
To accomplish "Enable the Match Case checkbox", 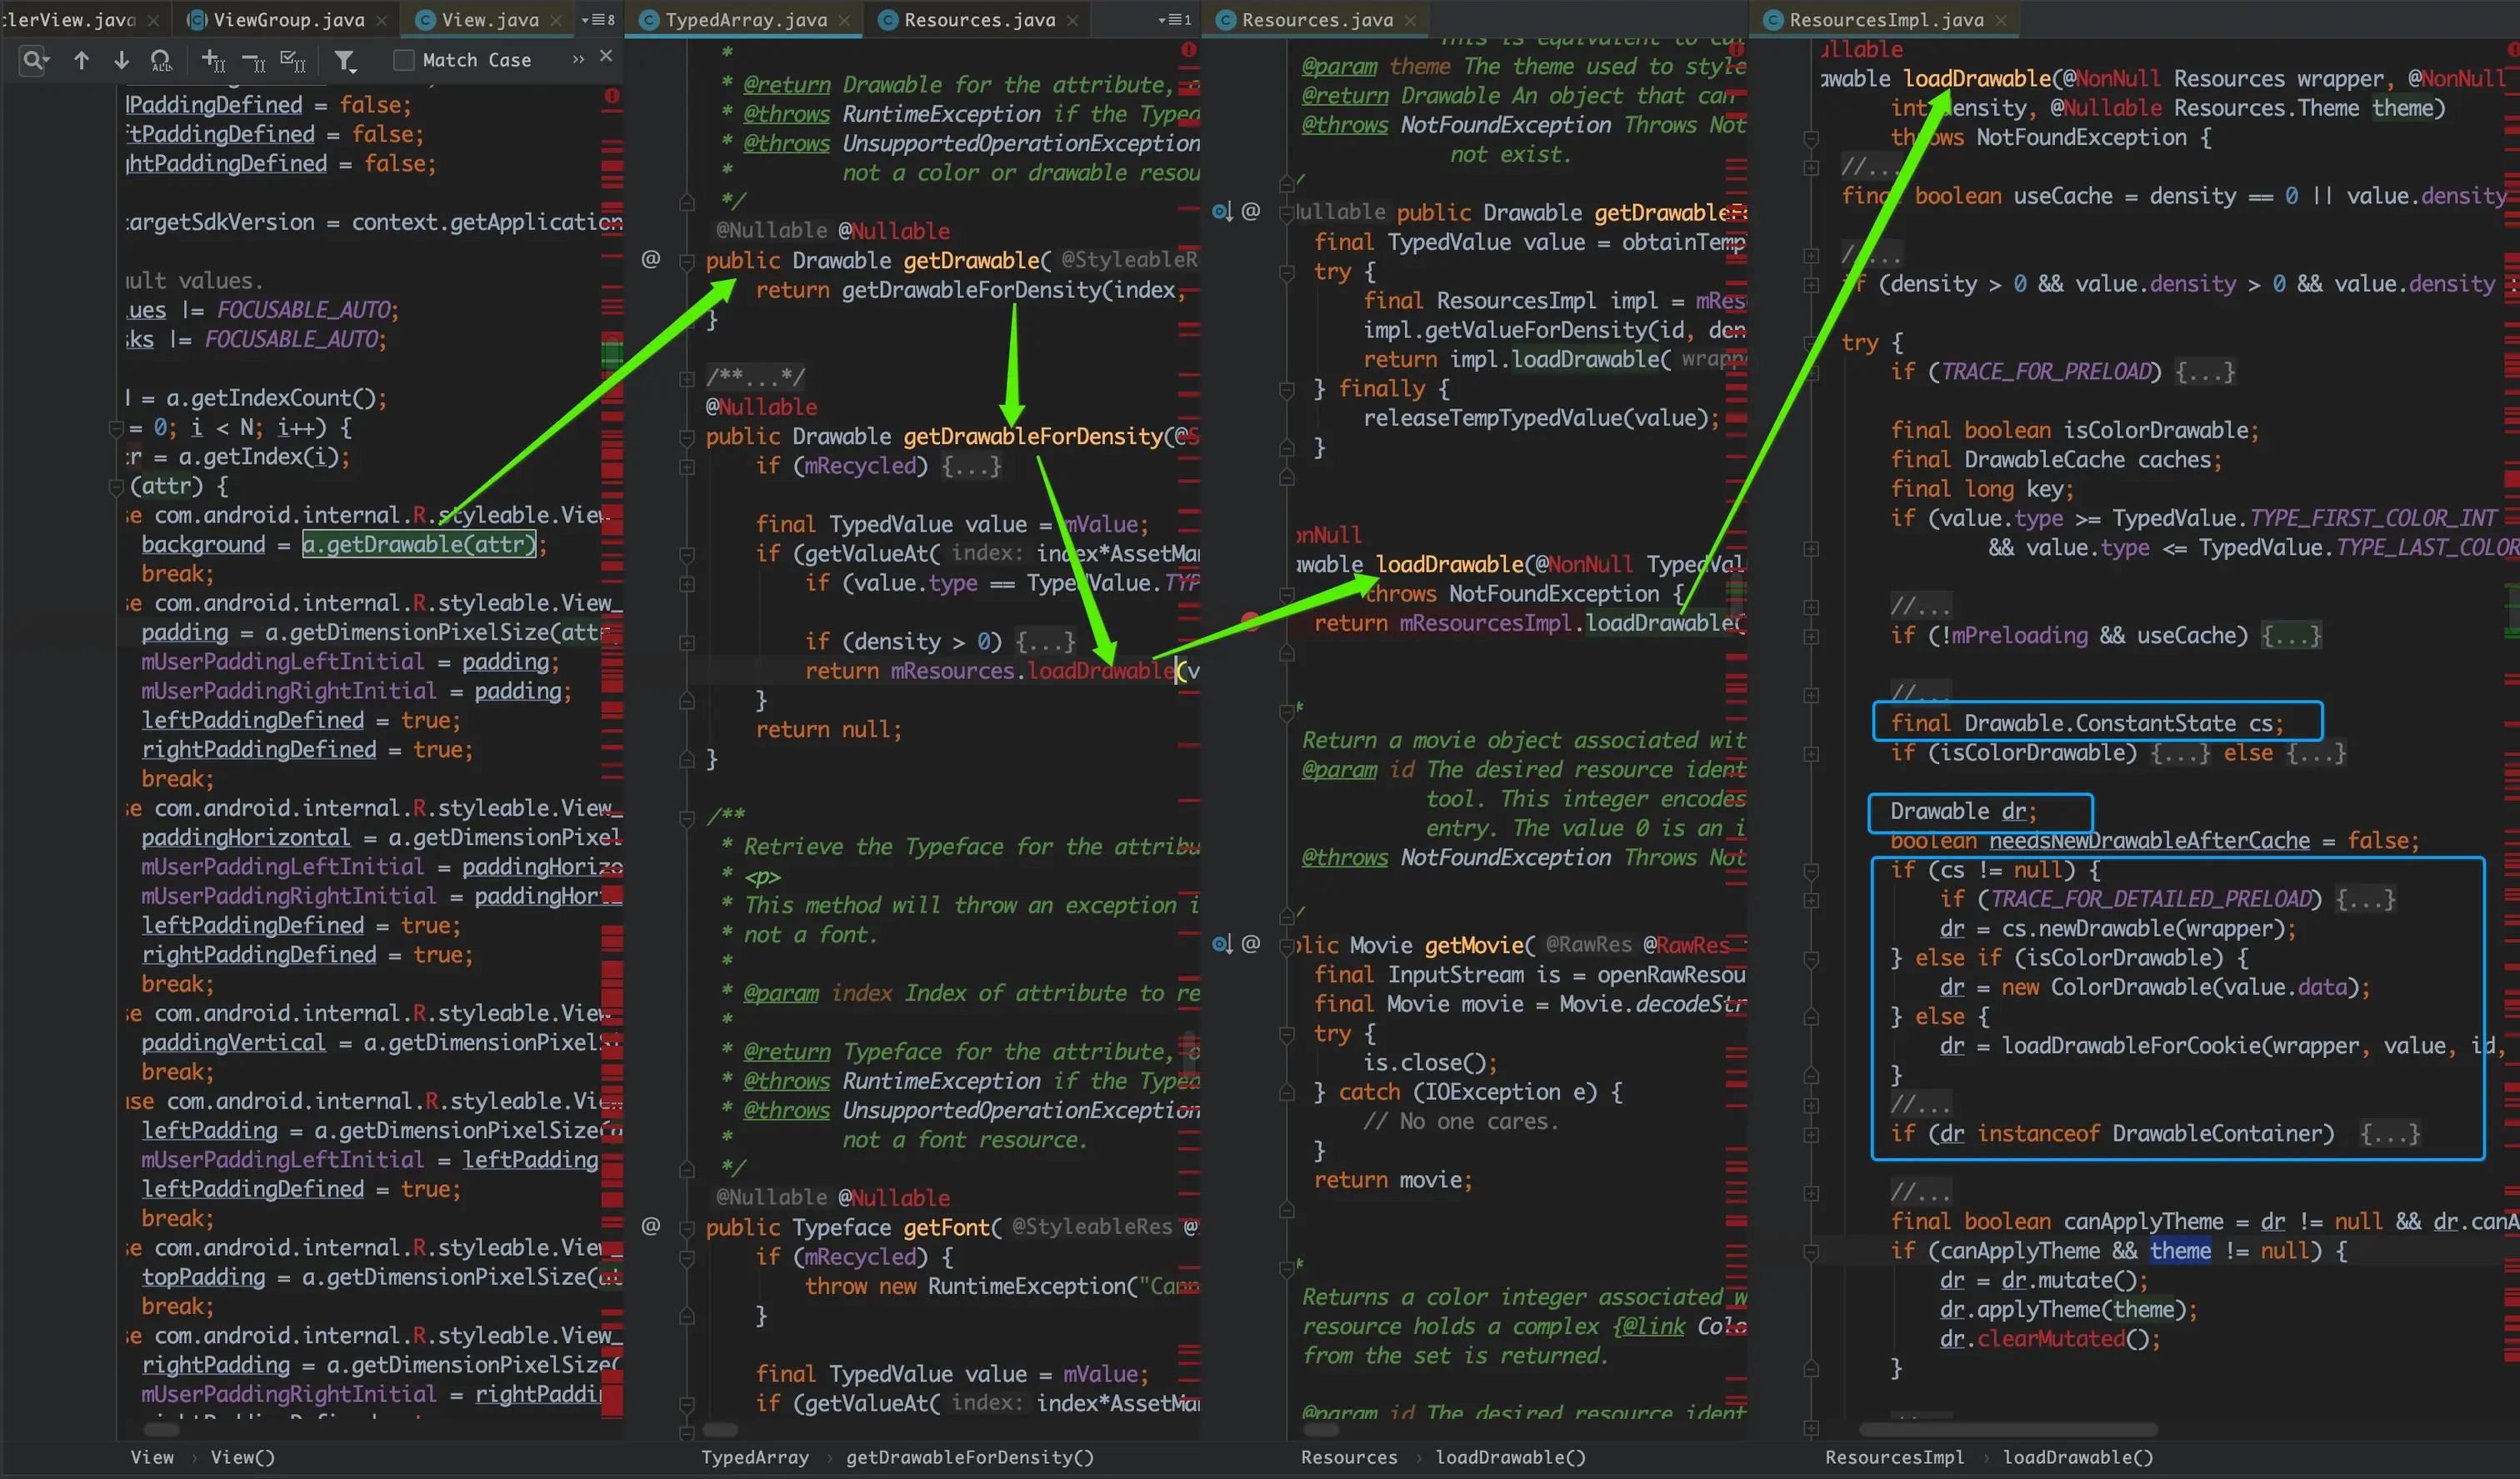I will 404,60.
